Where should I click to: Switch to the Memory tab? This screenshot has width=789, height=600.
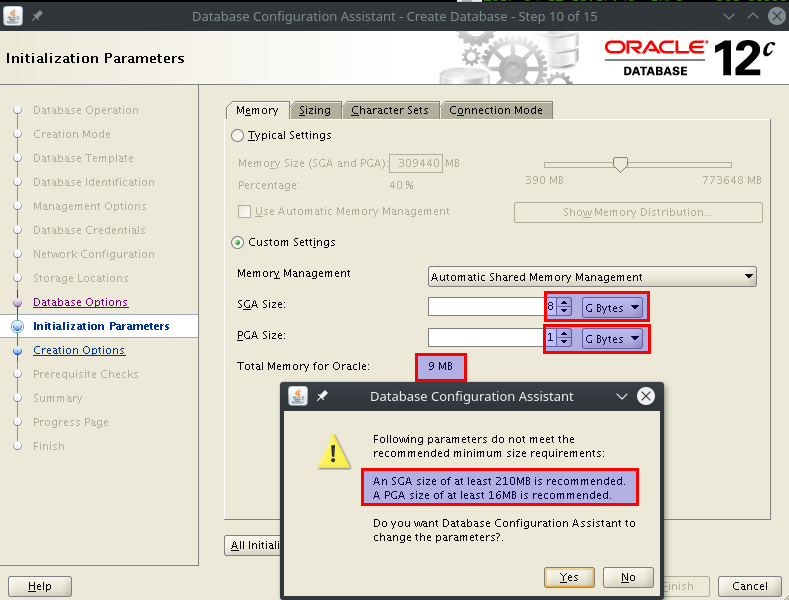tap(257, 110)
